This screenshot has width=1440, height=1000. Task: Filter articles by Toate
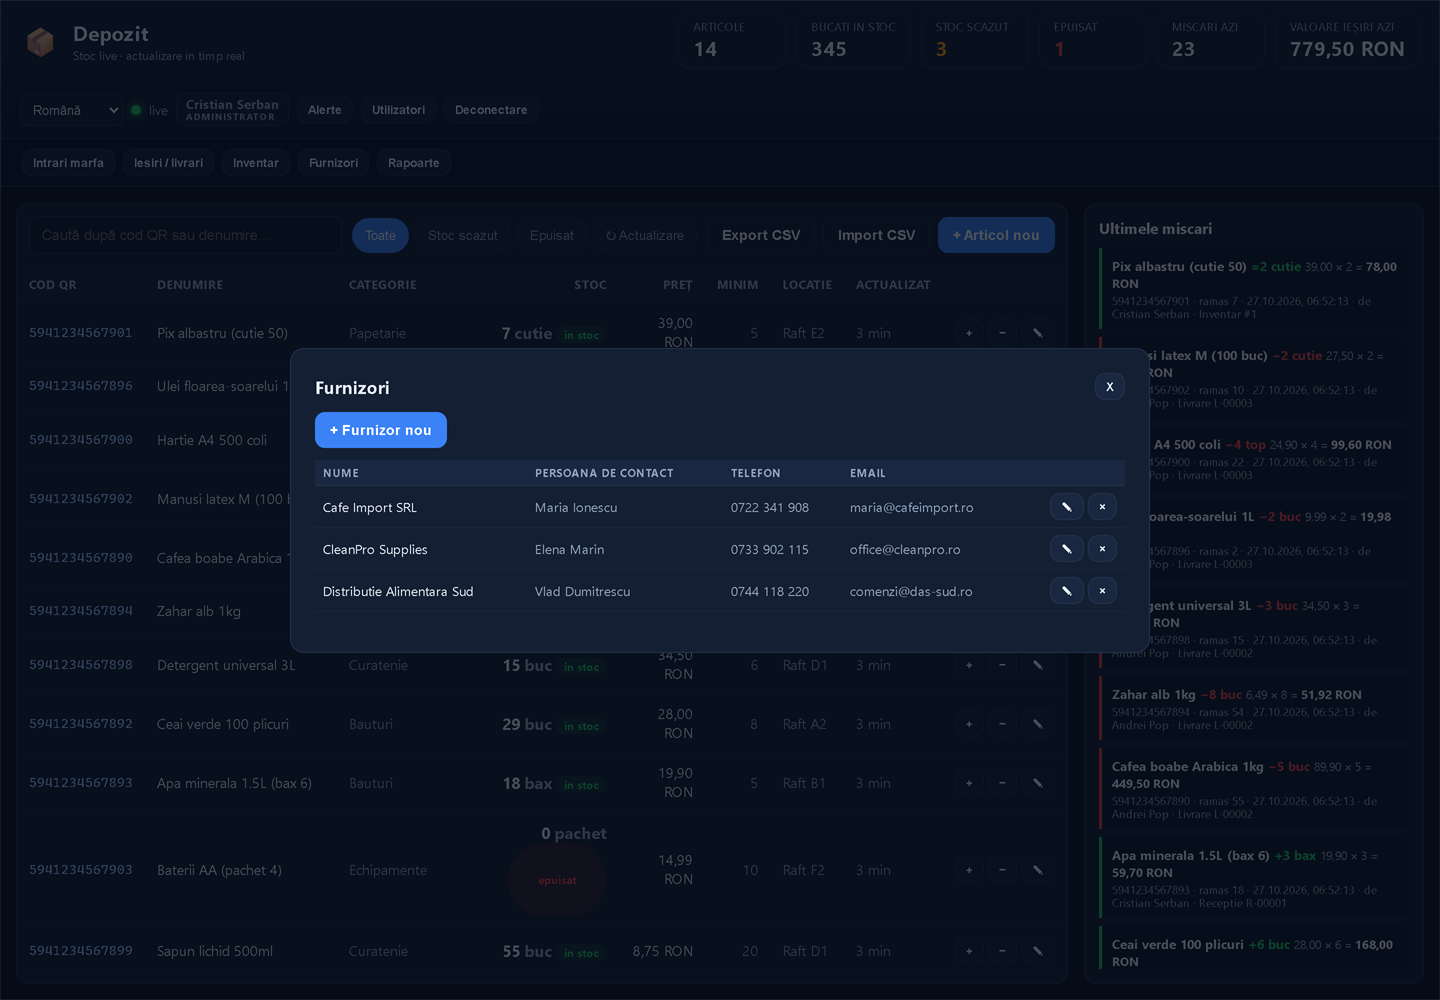click(x=380, y=235)
